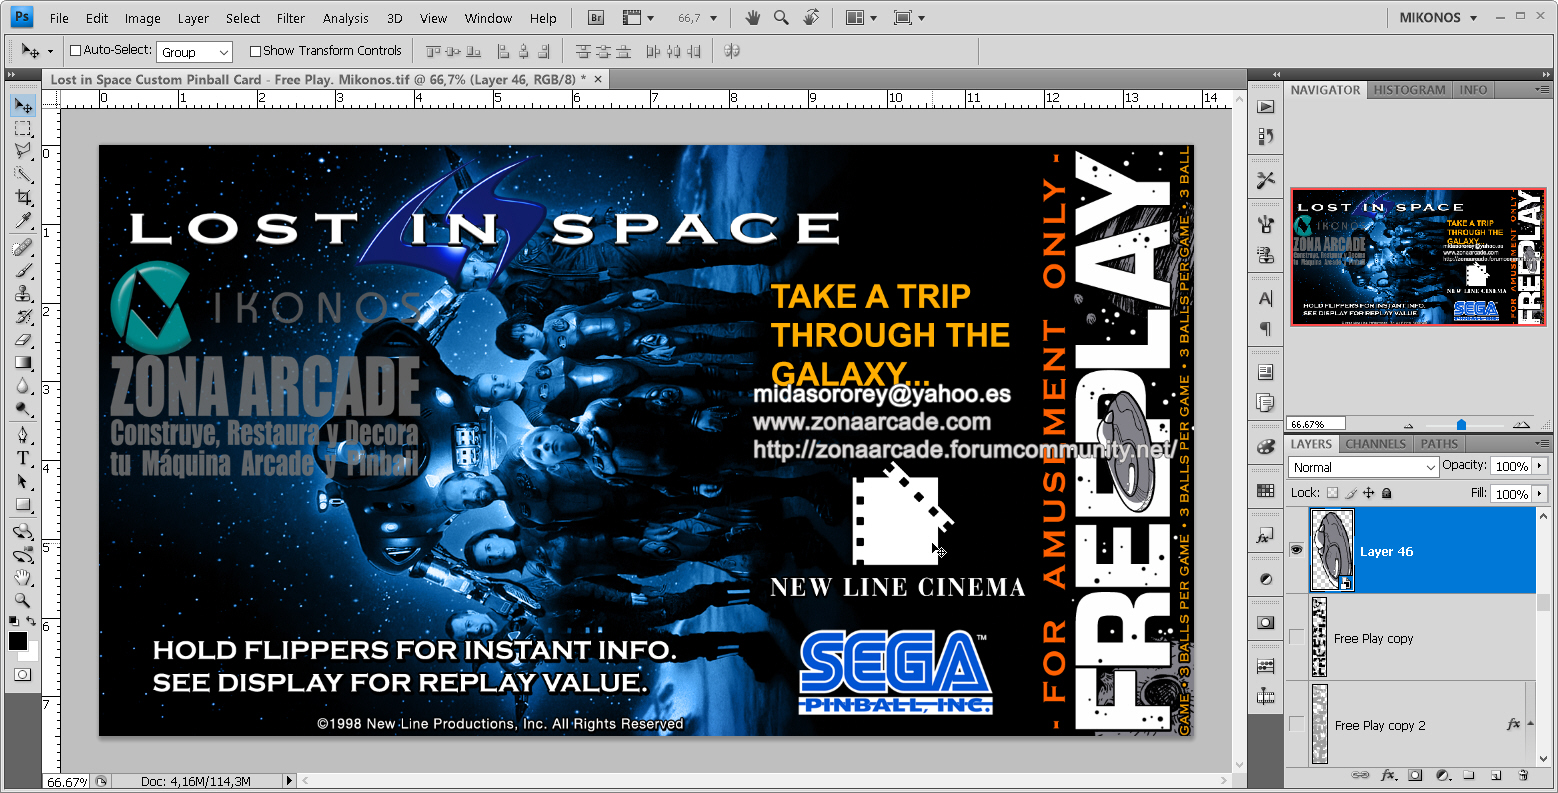Enable the Auto-Select checkbox
The width and height of the screenshot is (1558, 793).
click(x=75, y=51)
